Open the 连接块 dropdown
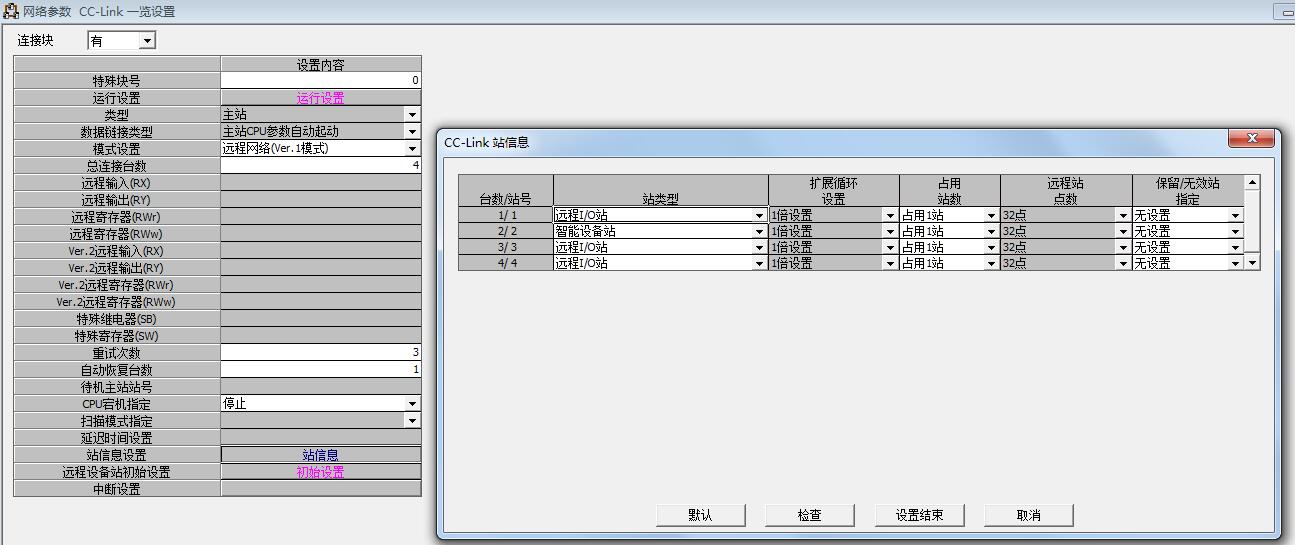The width and height of the screenshot is (1295, 545). pos(147,41)
